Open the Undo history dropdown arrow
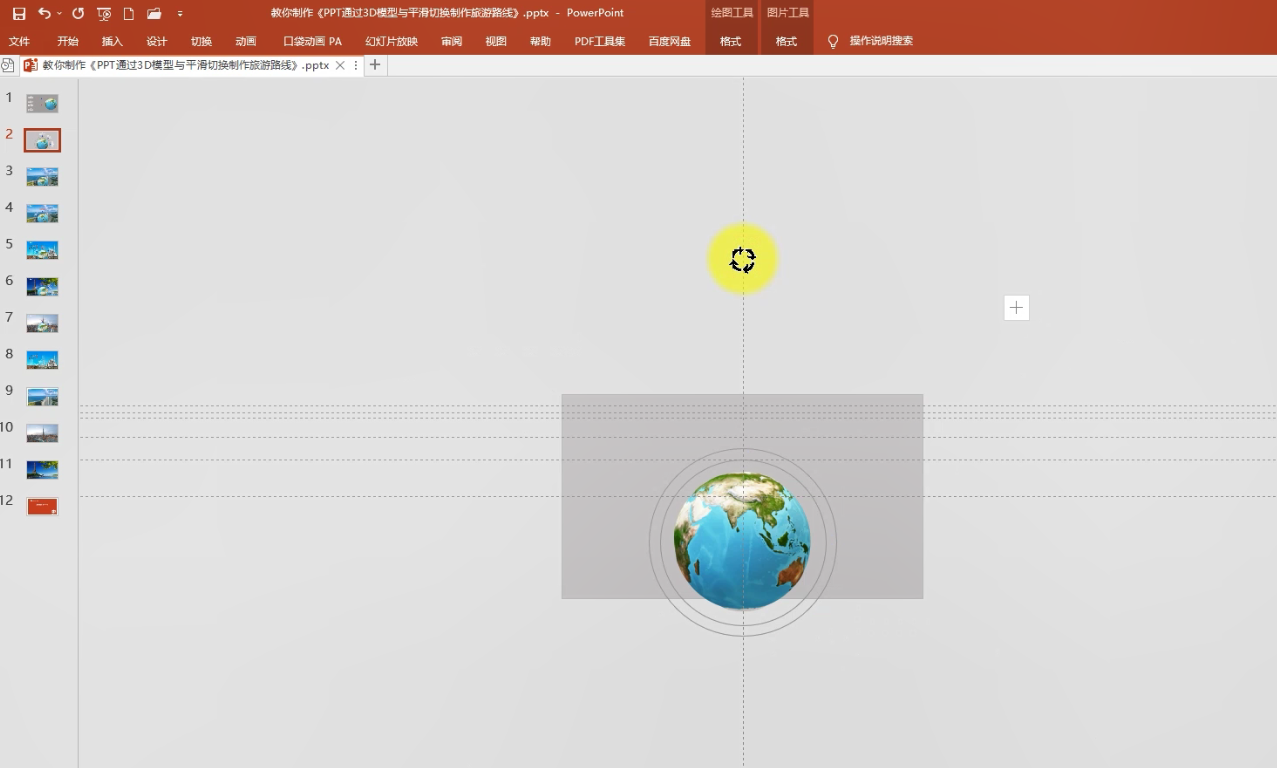Screen dimensions: 1277x768 coord(59,13)
